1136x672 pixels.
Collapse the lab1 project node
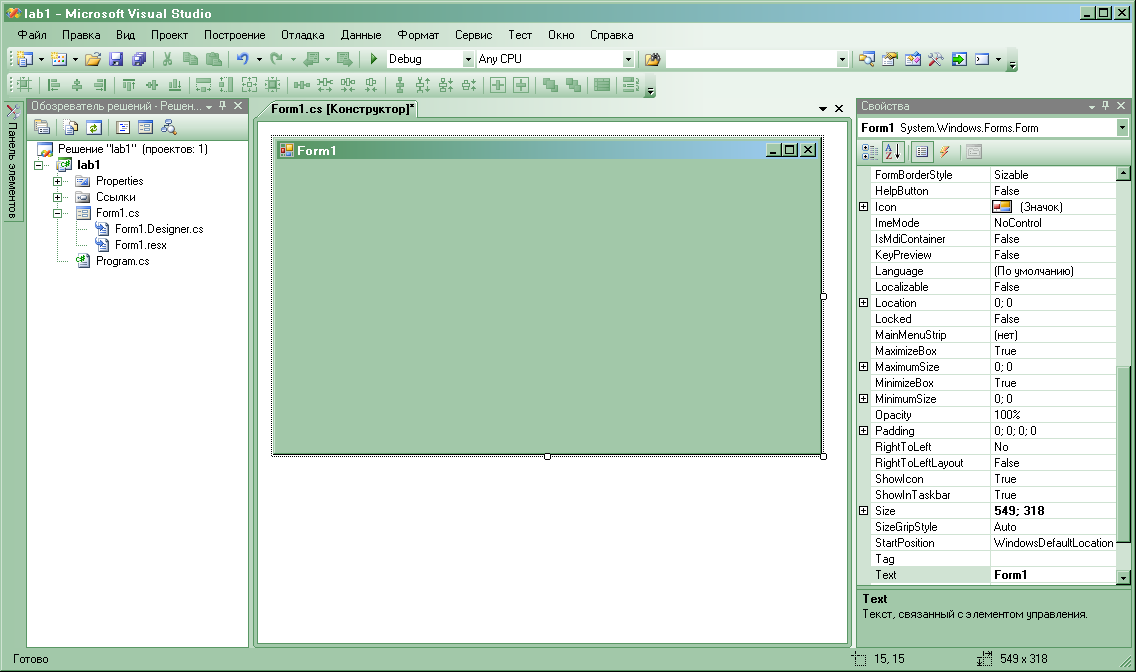click(38, 165)
